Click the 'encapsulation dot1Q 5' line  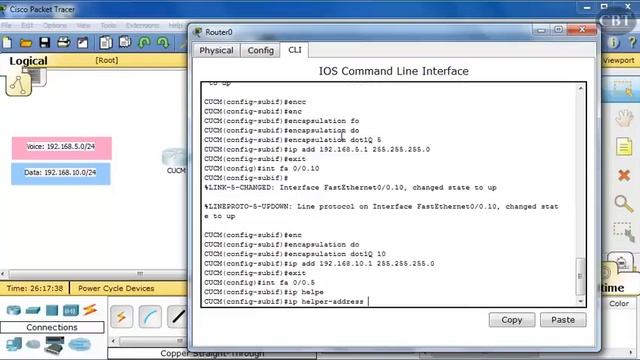tap(293, 140)
